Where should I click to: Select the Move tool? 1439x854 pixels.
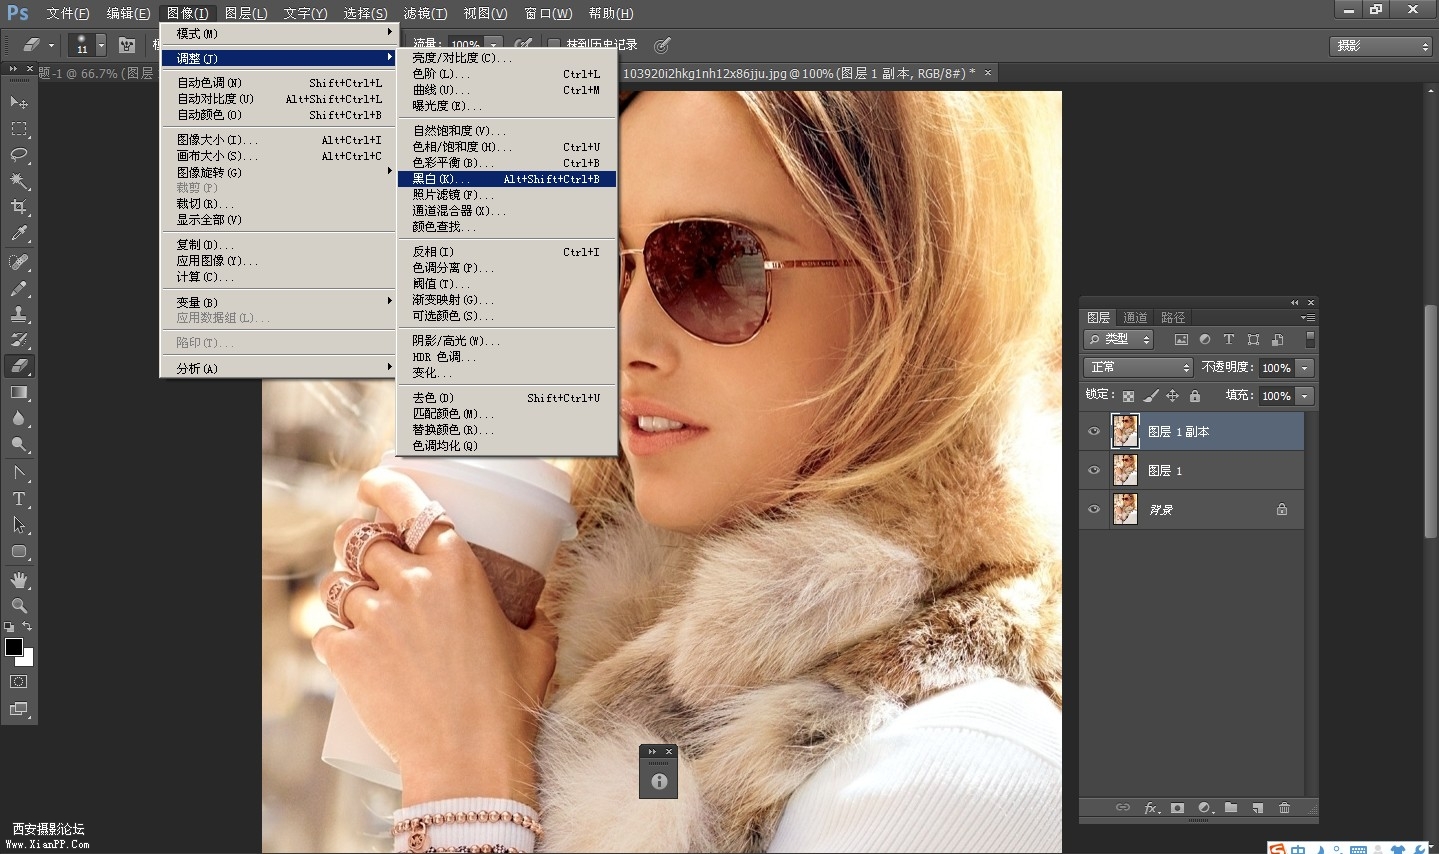(x=19, y=102)
